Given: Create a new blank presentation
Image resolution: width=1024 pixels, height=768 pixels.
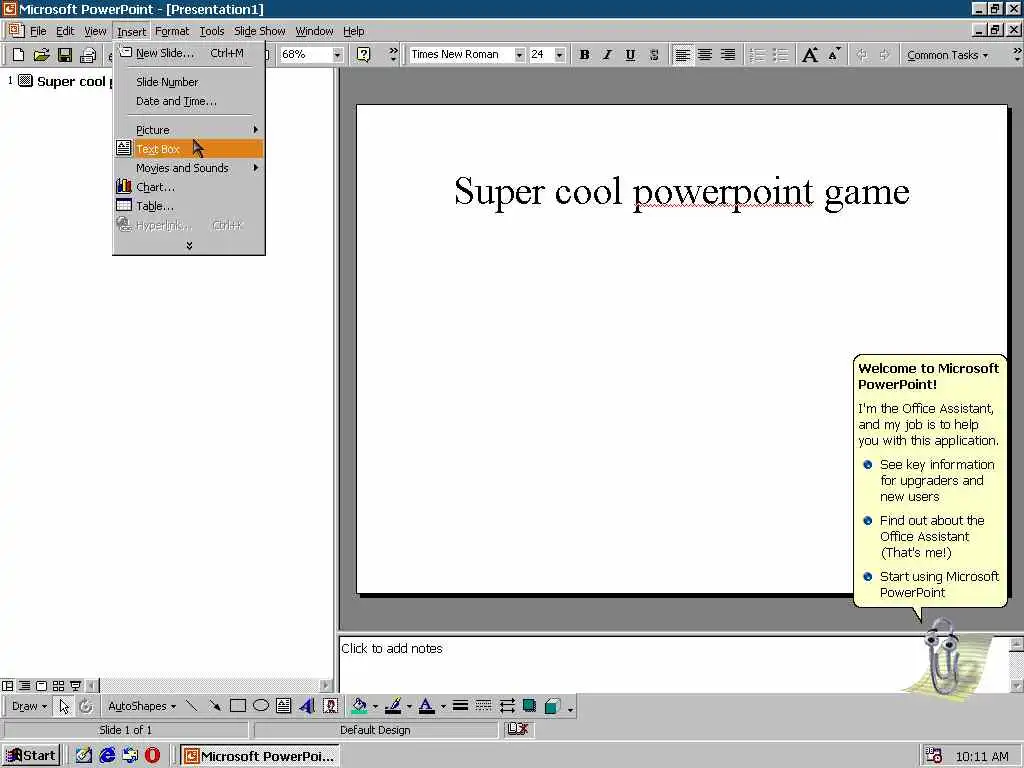Looking at the screenshot, I should [x=18, y=55].
